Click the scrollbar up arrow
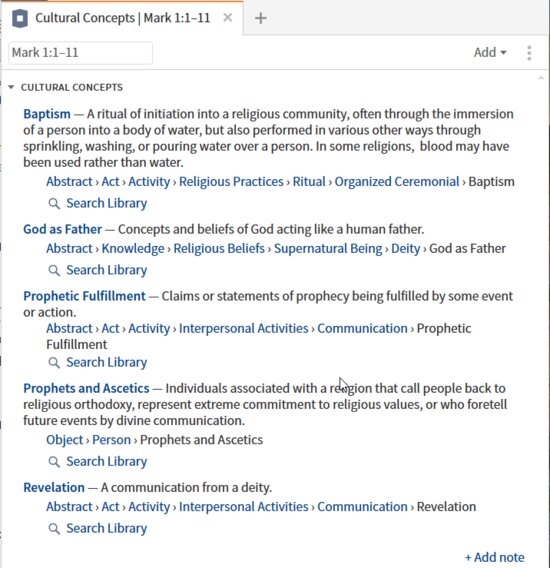550x568 pixels. coord(541,78)
